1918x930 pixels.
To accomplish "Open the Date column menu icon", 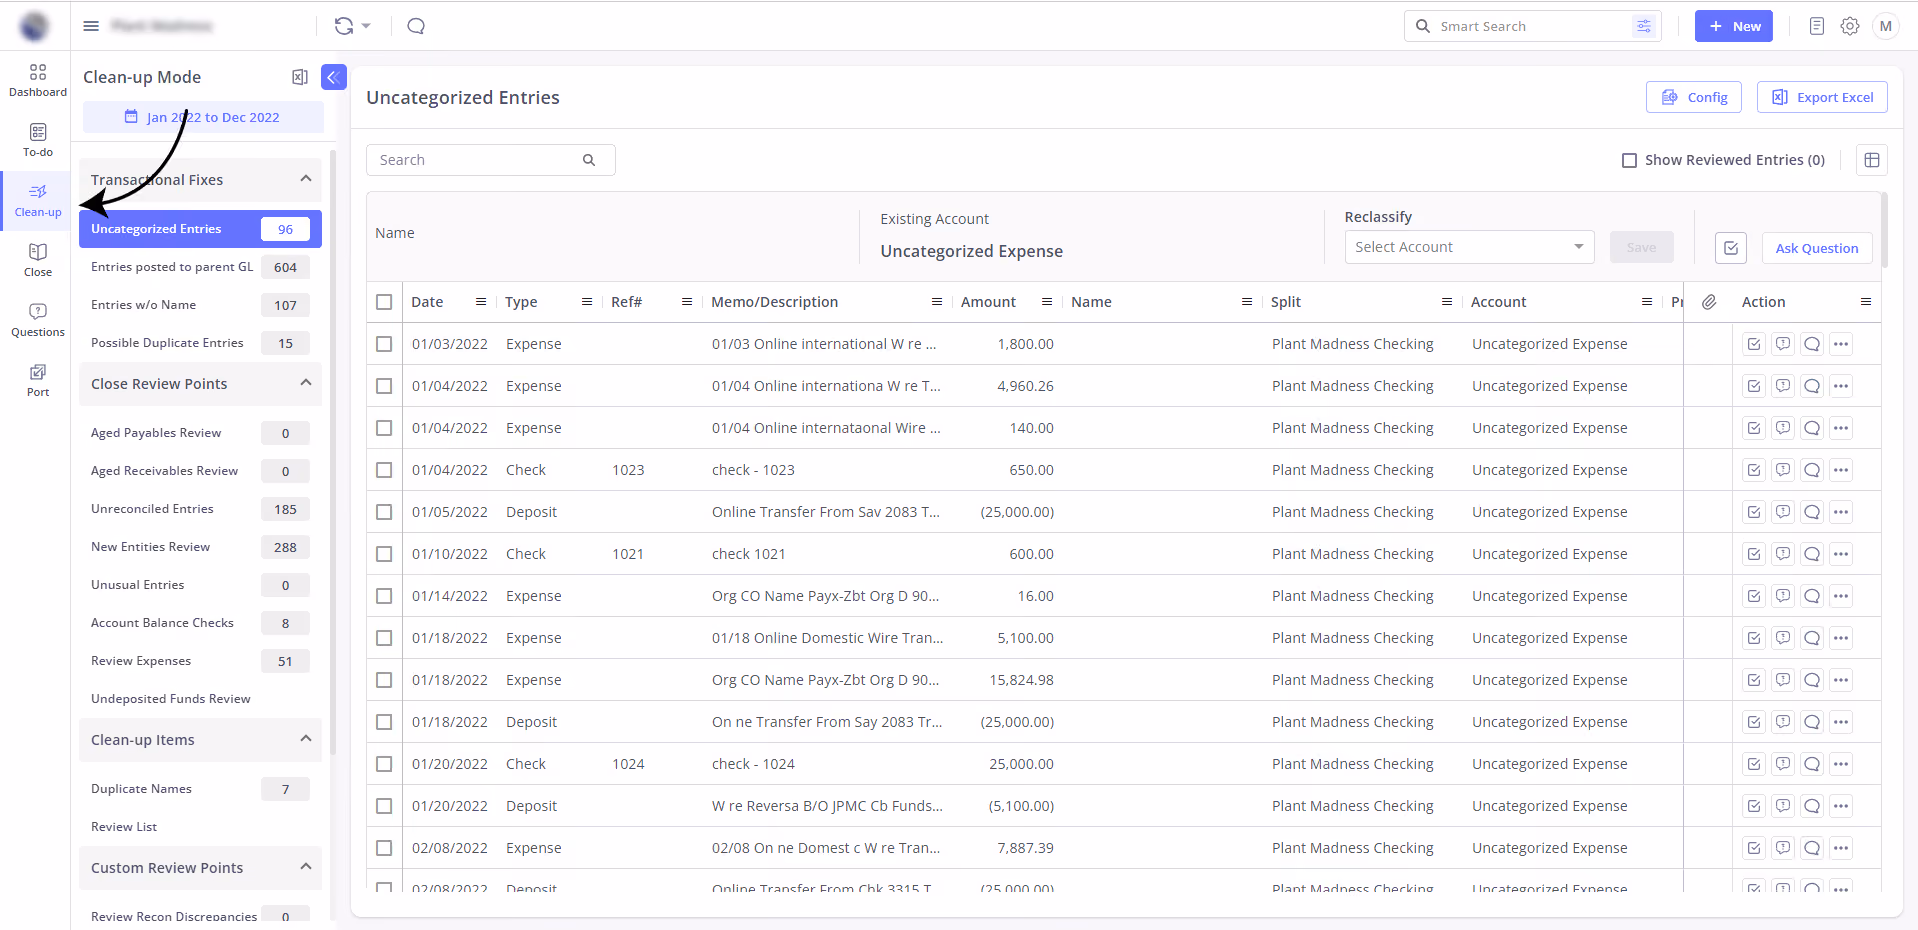I will point(481,302).
